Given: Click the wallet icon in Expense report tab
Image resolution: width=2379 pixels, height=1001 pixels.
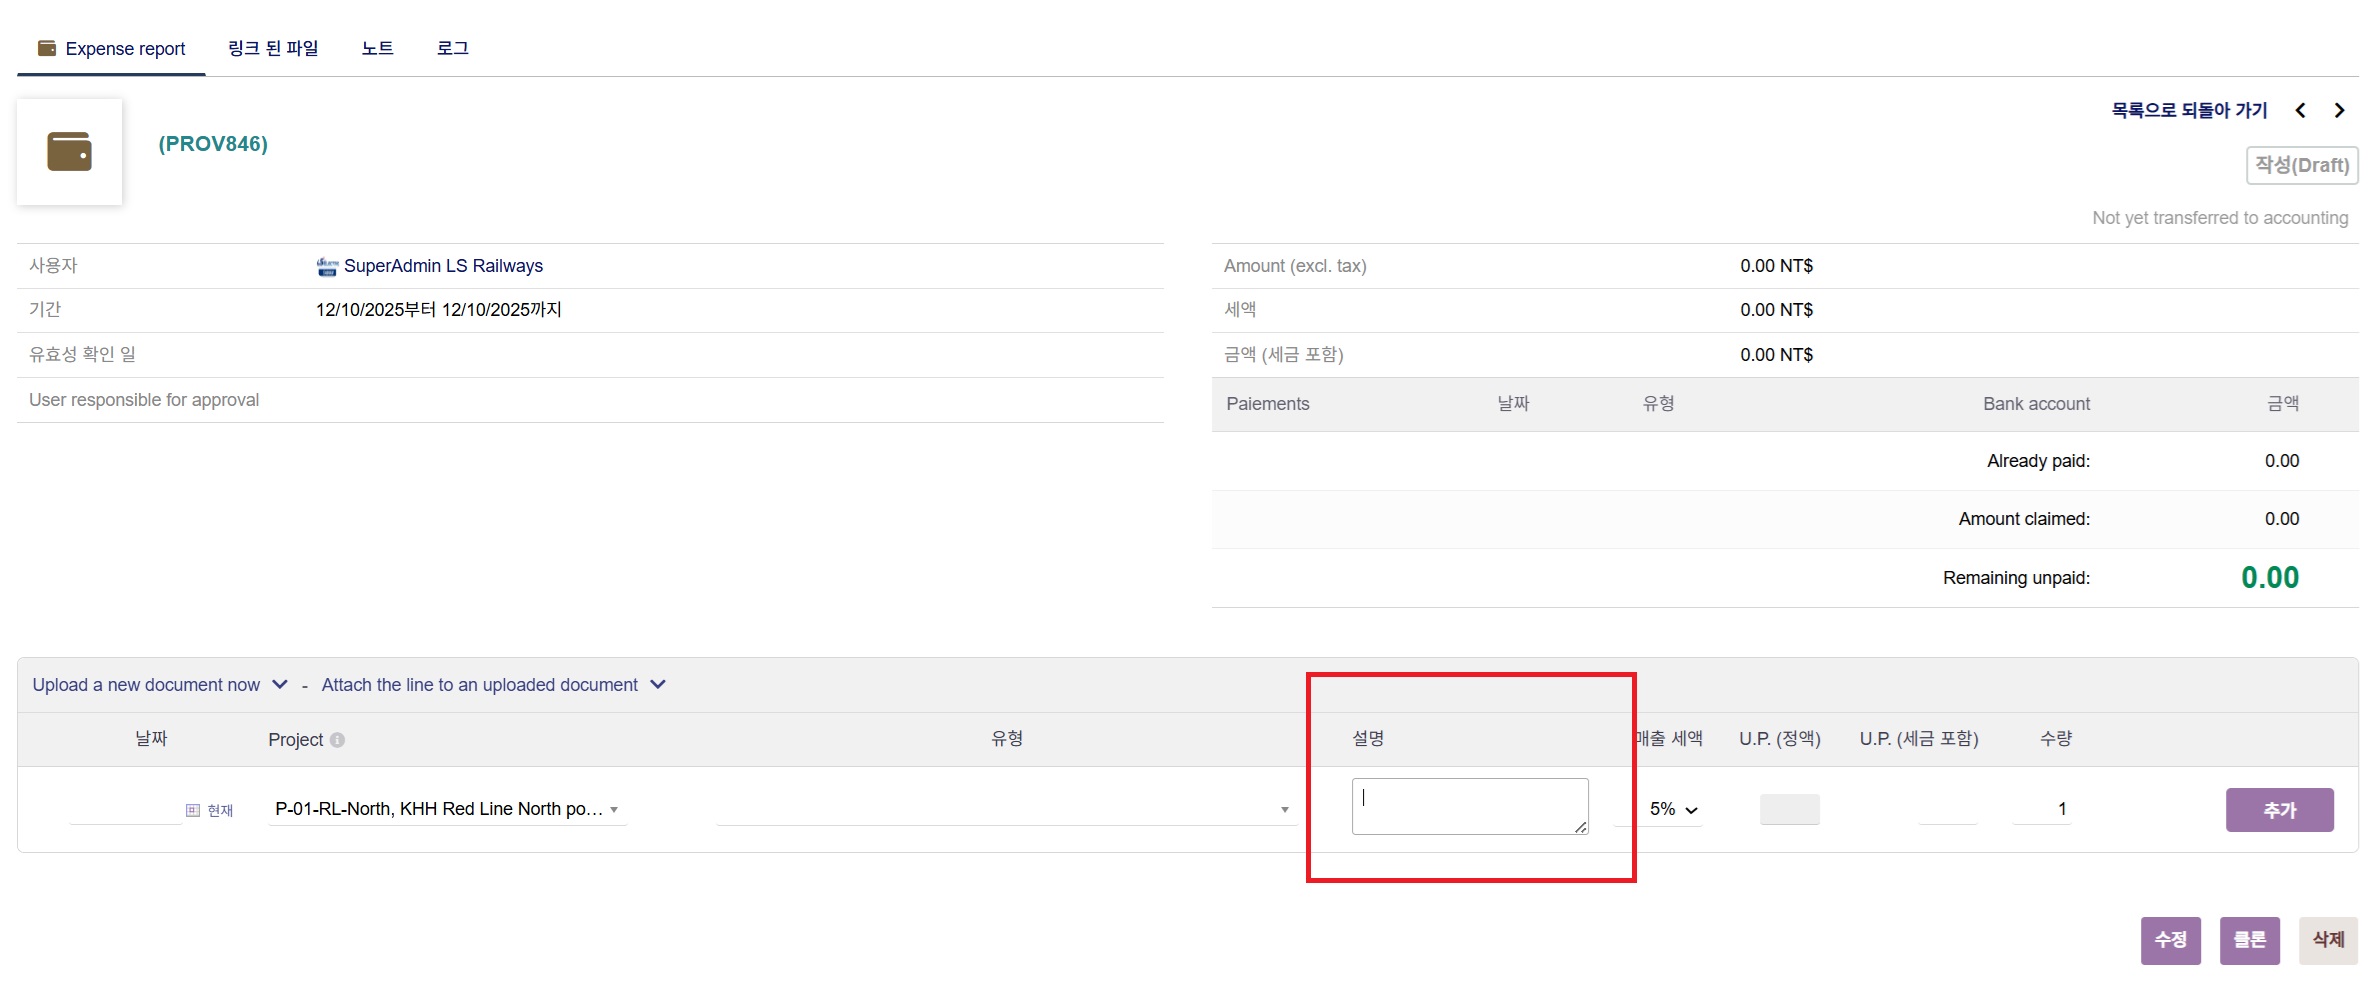Looking at the screenshot, I should tap(46, 48).
